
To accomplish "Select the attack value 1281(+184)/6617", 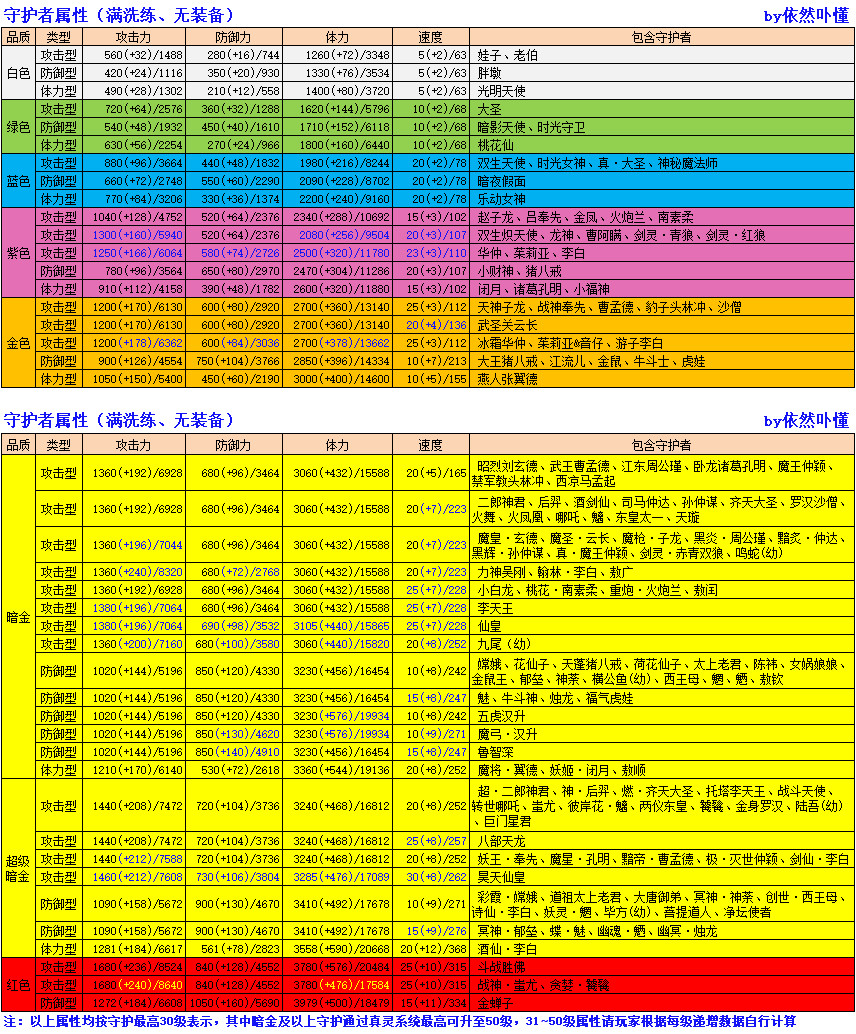I will tap(137, 949).
